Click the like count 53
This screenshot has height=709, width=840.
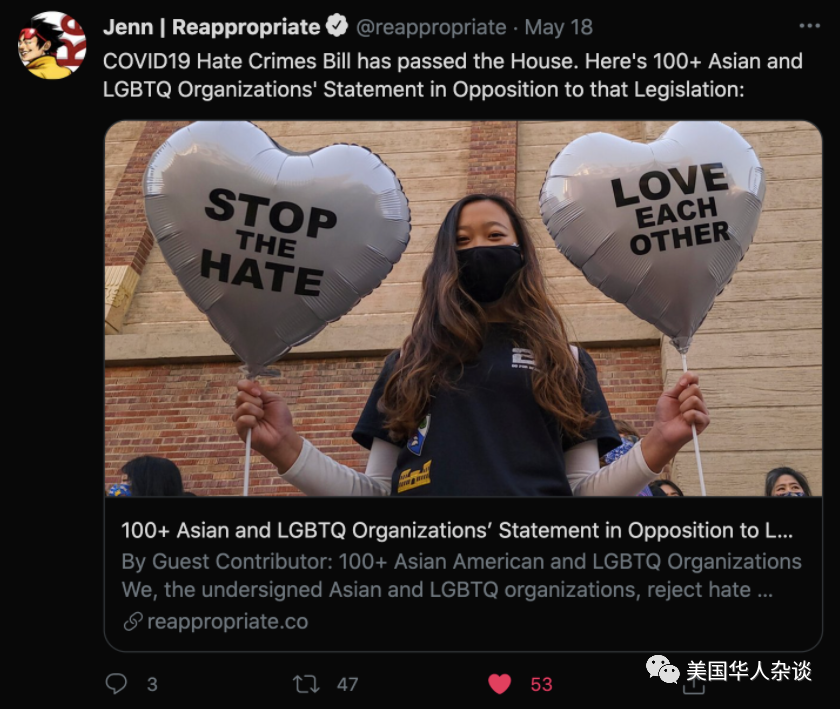point(541,684)
